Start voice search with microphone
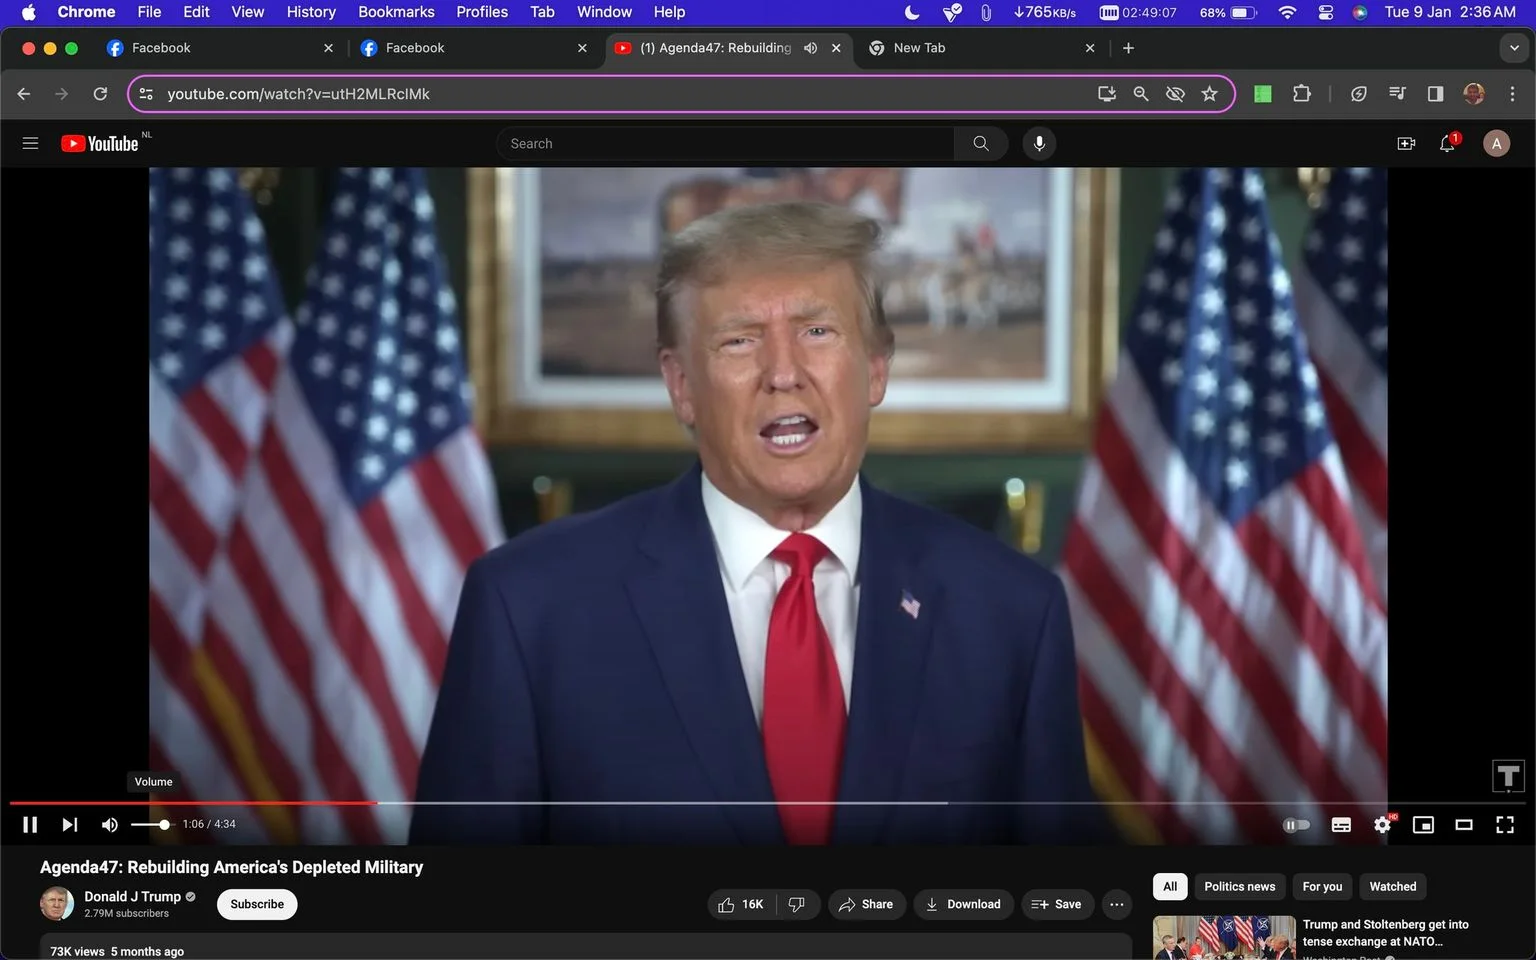1536x960 pixels. pos(1039,144)
